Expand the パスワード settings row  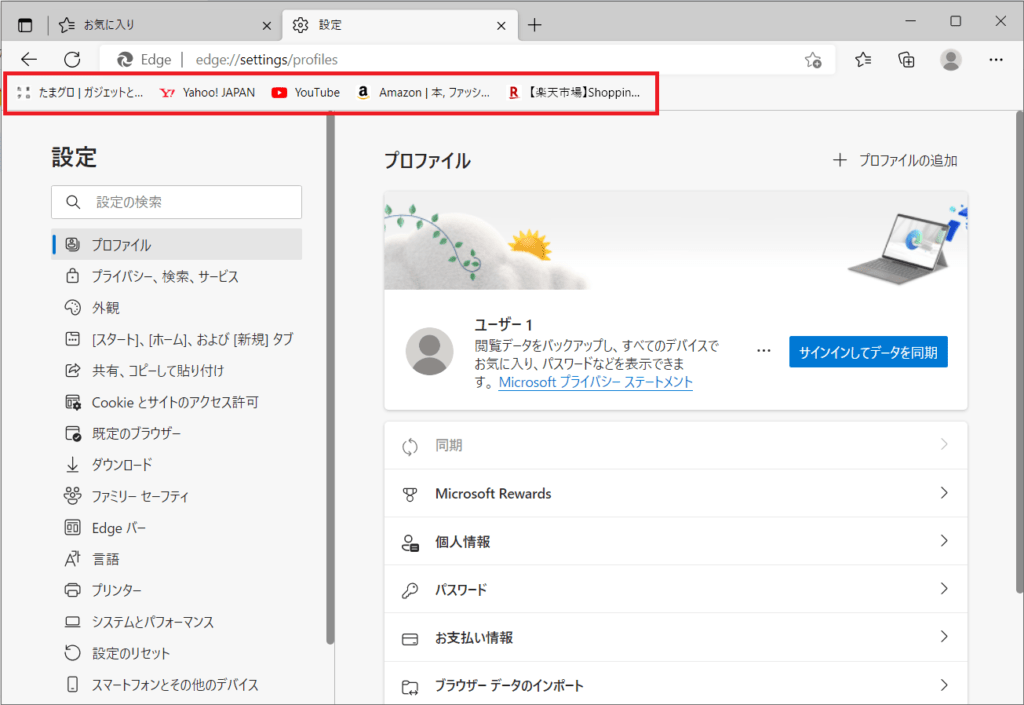click(675, 590)
